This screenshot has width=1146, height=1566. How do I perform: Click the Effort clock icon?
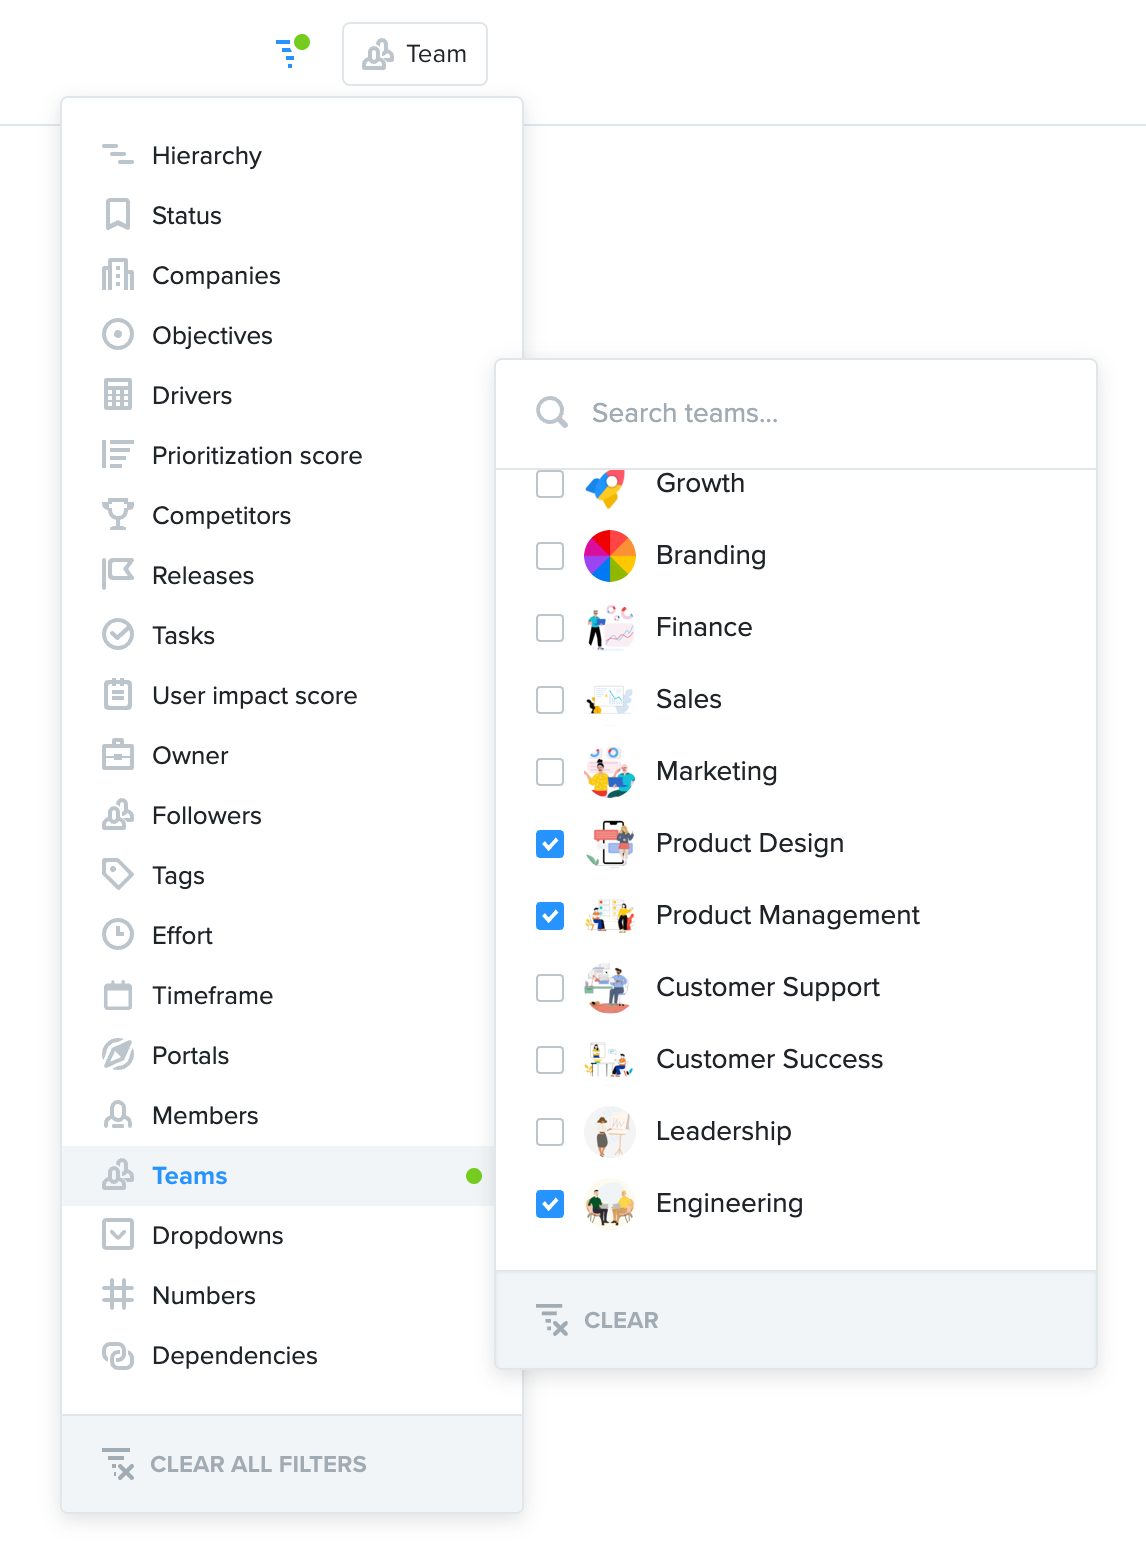(118, 935)
